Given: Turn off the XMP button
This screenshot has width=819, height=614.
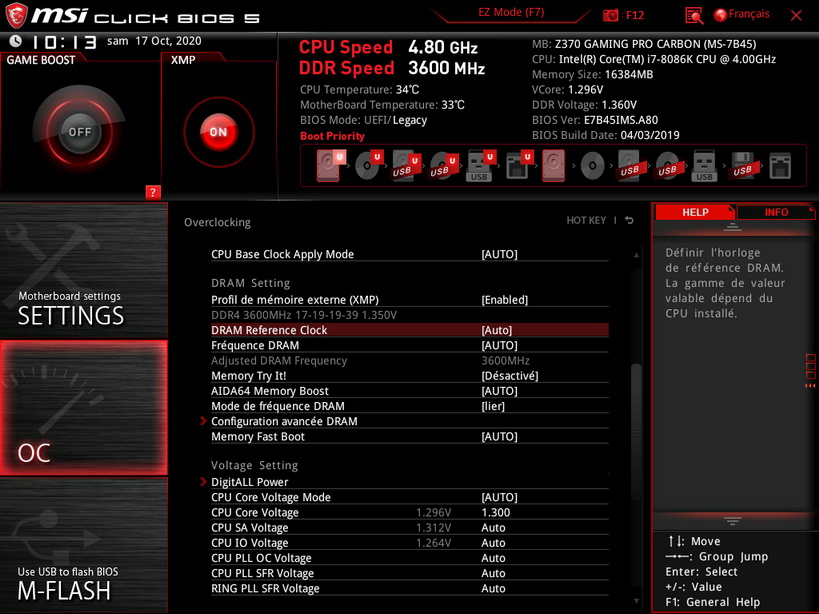Looking at the screenshot, I should [x=217, y=131].
